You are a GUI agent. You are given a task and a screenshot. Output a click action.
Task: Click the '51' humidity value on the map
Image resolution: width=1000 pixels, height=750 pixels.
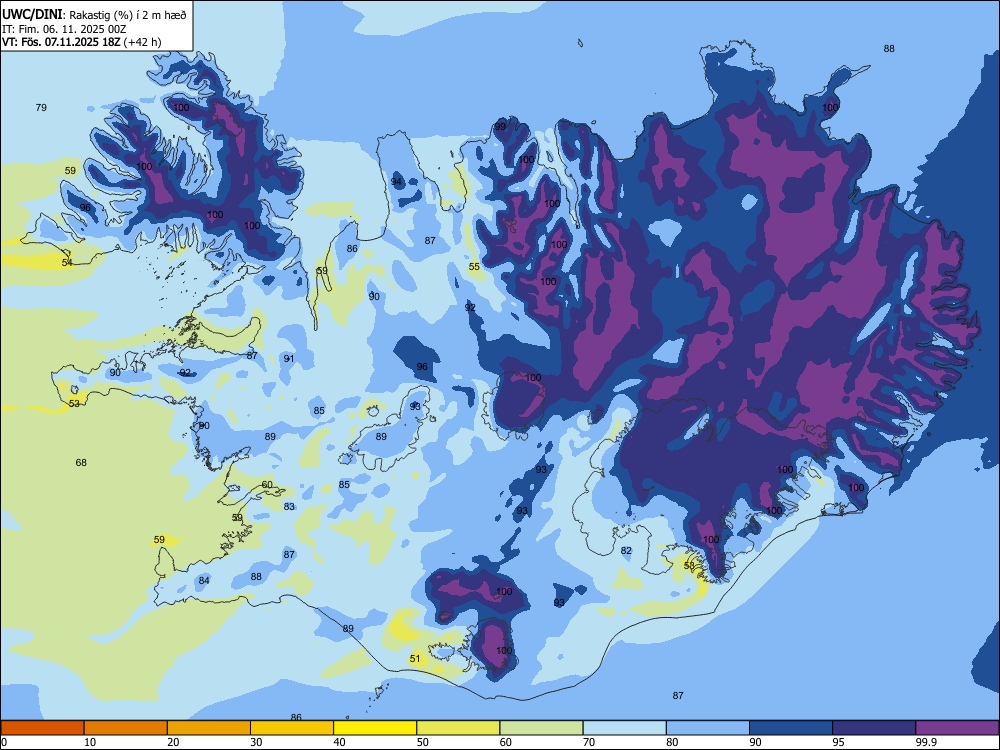415,659
